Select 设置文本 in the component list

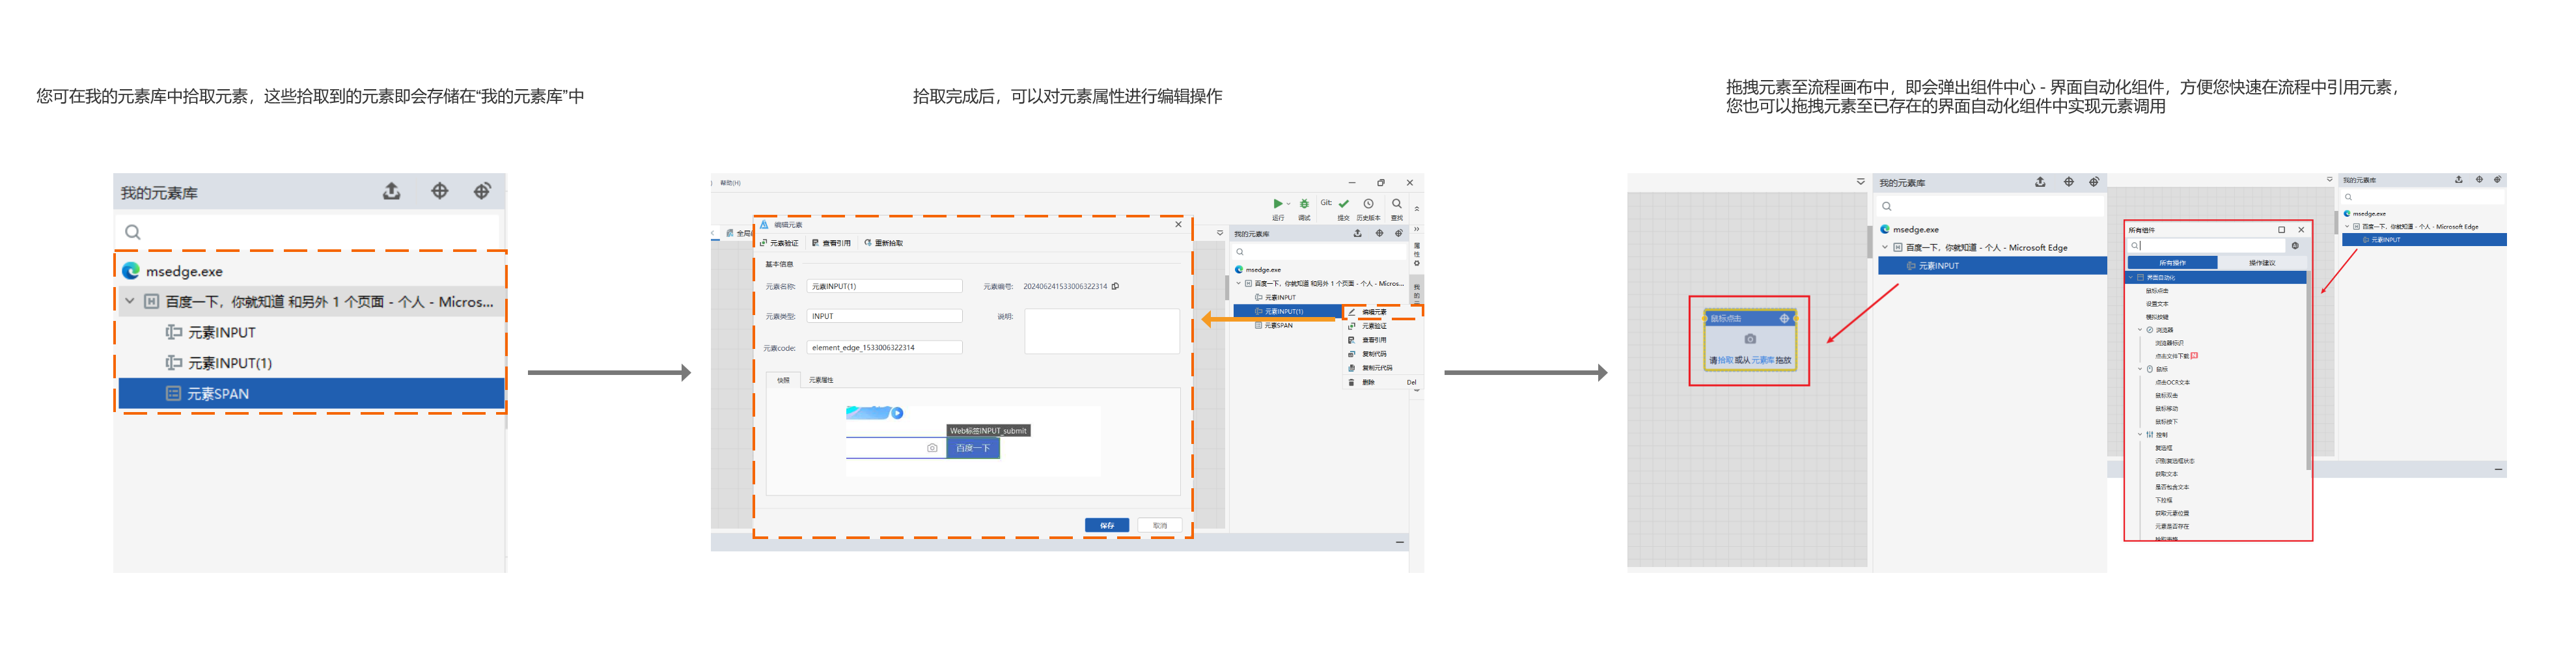click(x=2157, y=304)
